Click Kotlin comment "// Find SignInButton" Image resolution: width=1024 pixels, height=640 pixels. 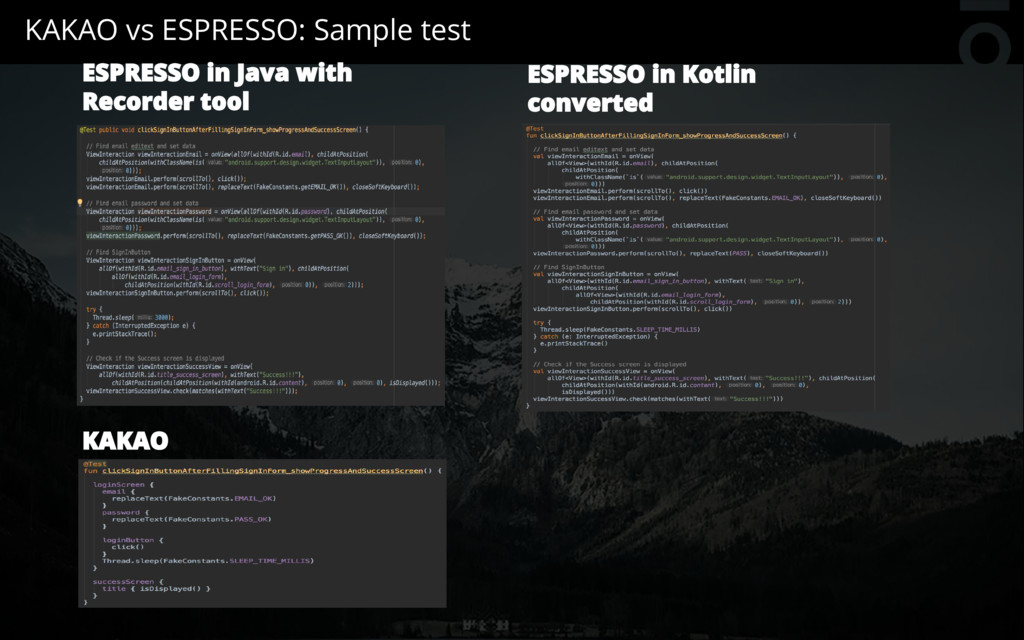[570, 267]
